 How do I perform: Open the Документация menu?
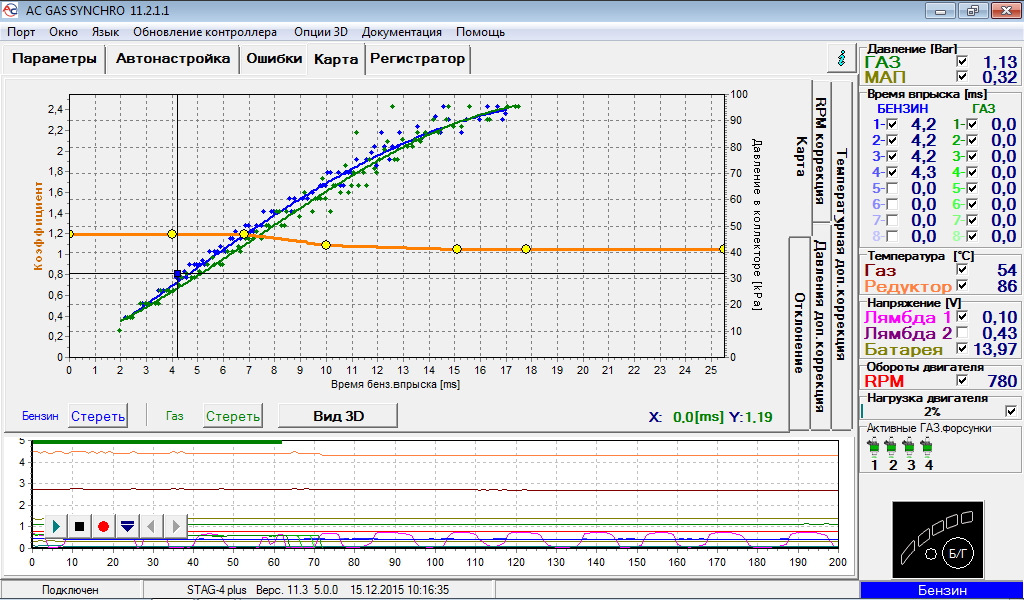402,32
